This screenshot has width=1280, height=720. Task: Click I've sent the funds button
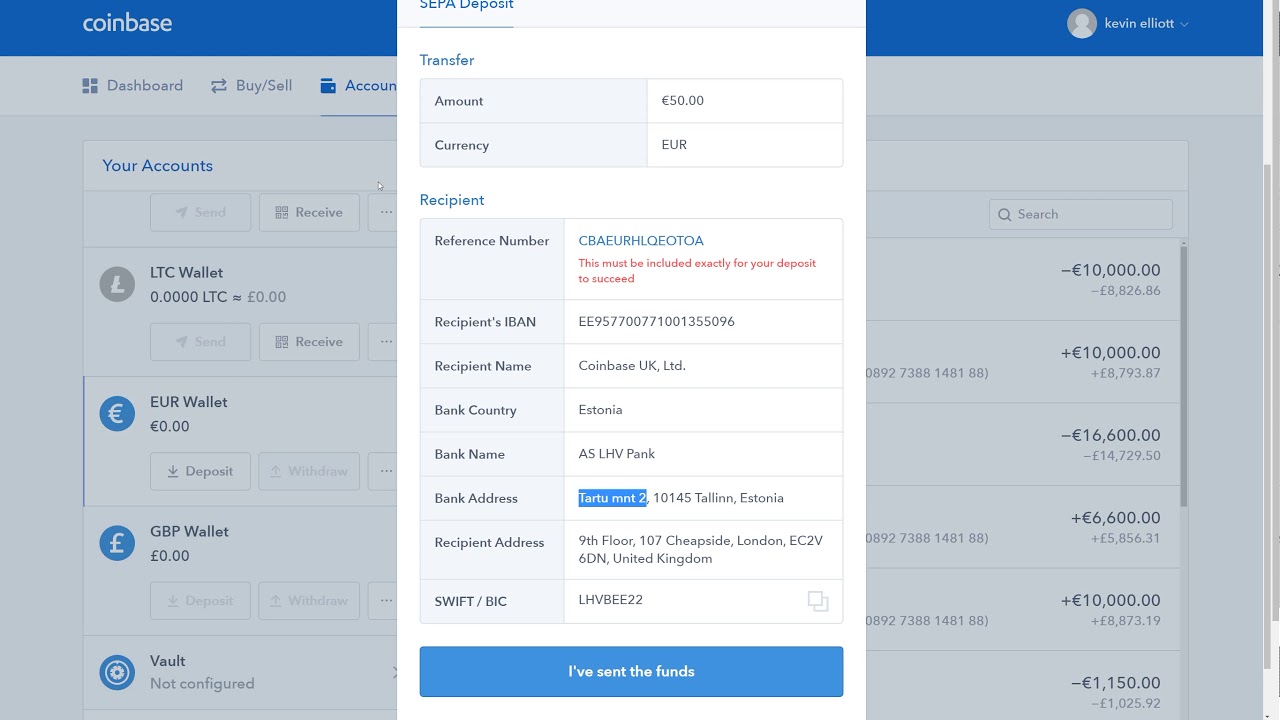pos(631,671)
